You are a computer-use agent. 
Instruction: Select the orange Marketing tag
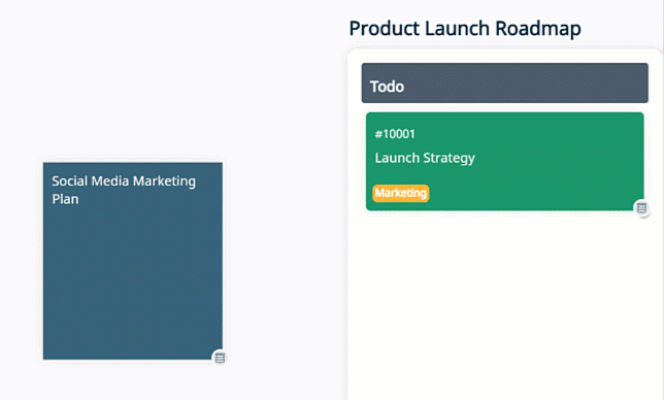(400, 193)
